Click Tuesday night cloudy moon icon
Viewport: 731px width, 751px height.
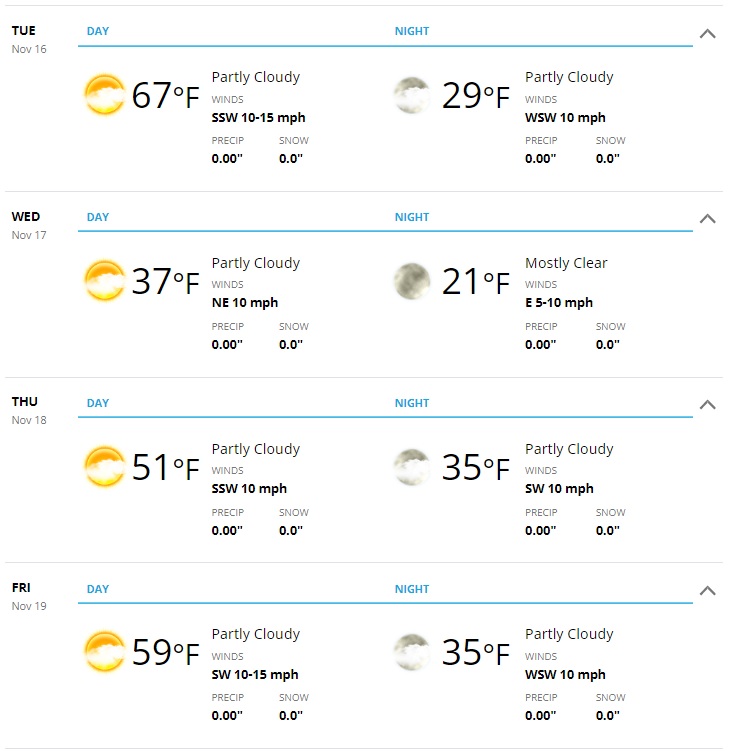click(x=411, y=95)
